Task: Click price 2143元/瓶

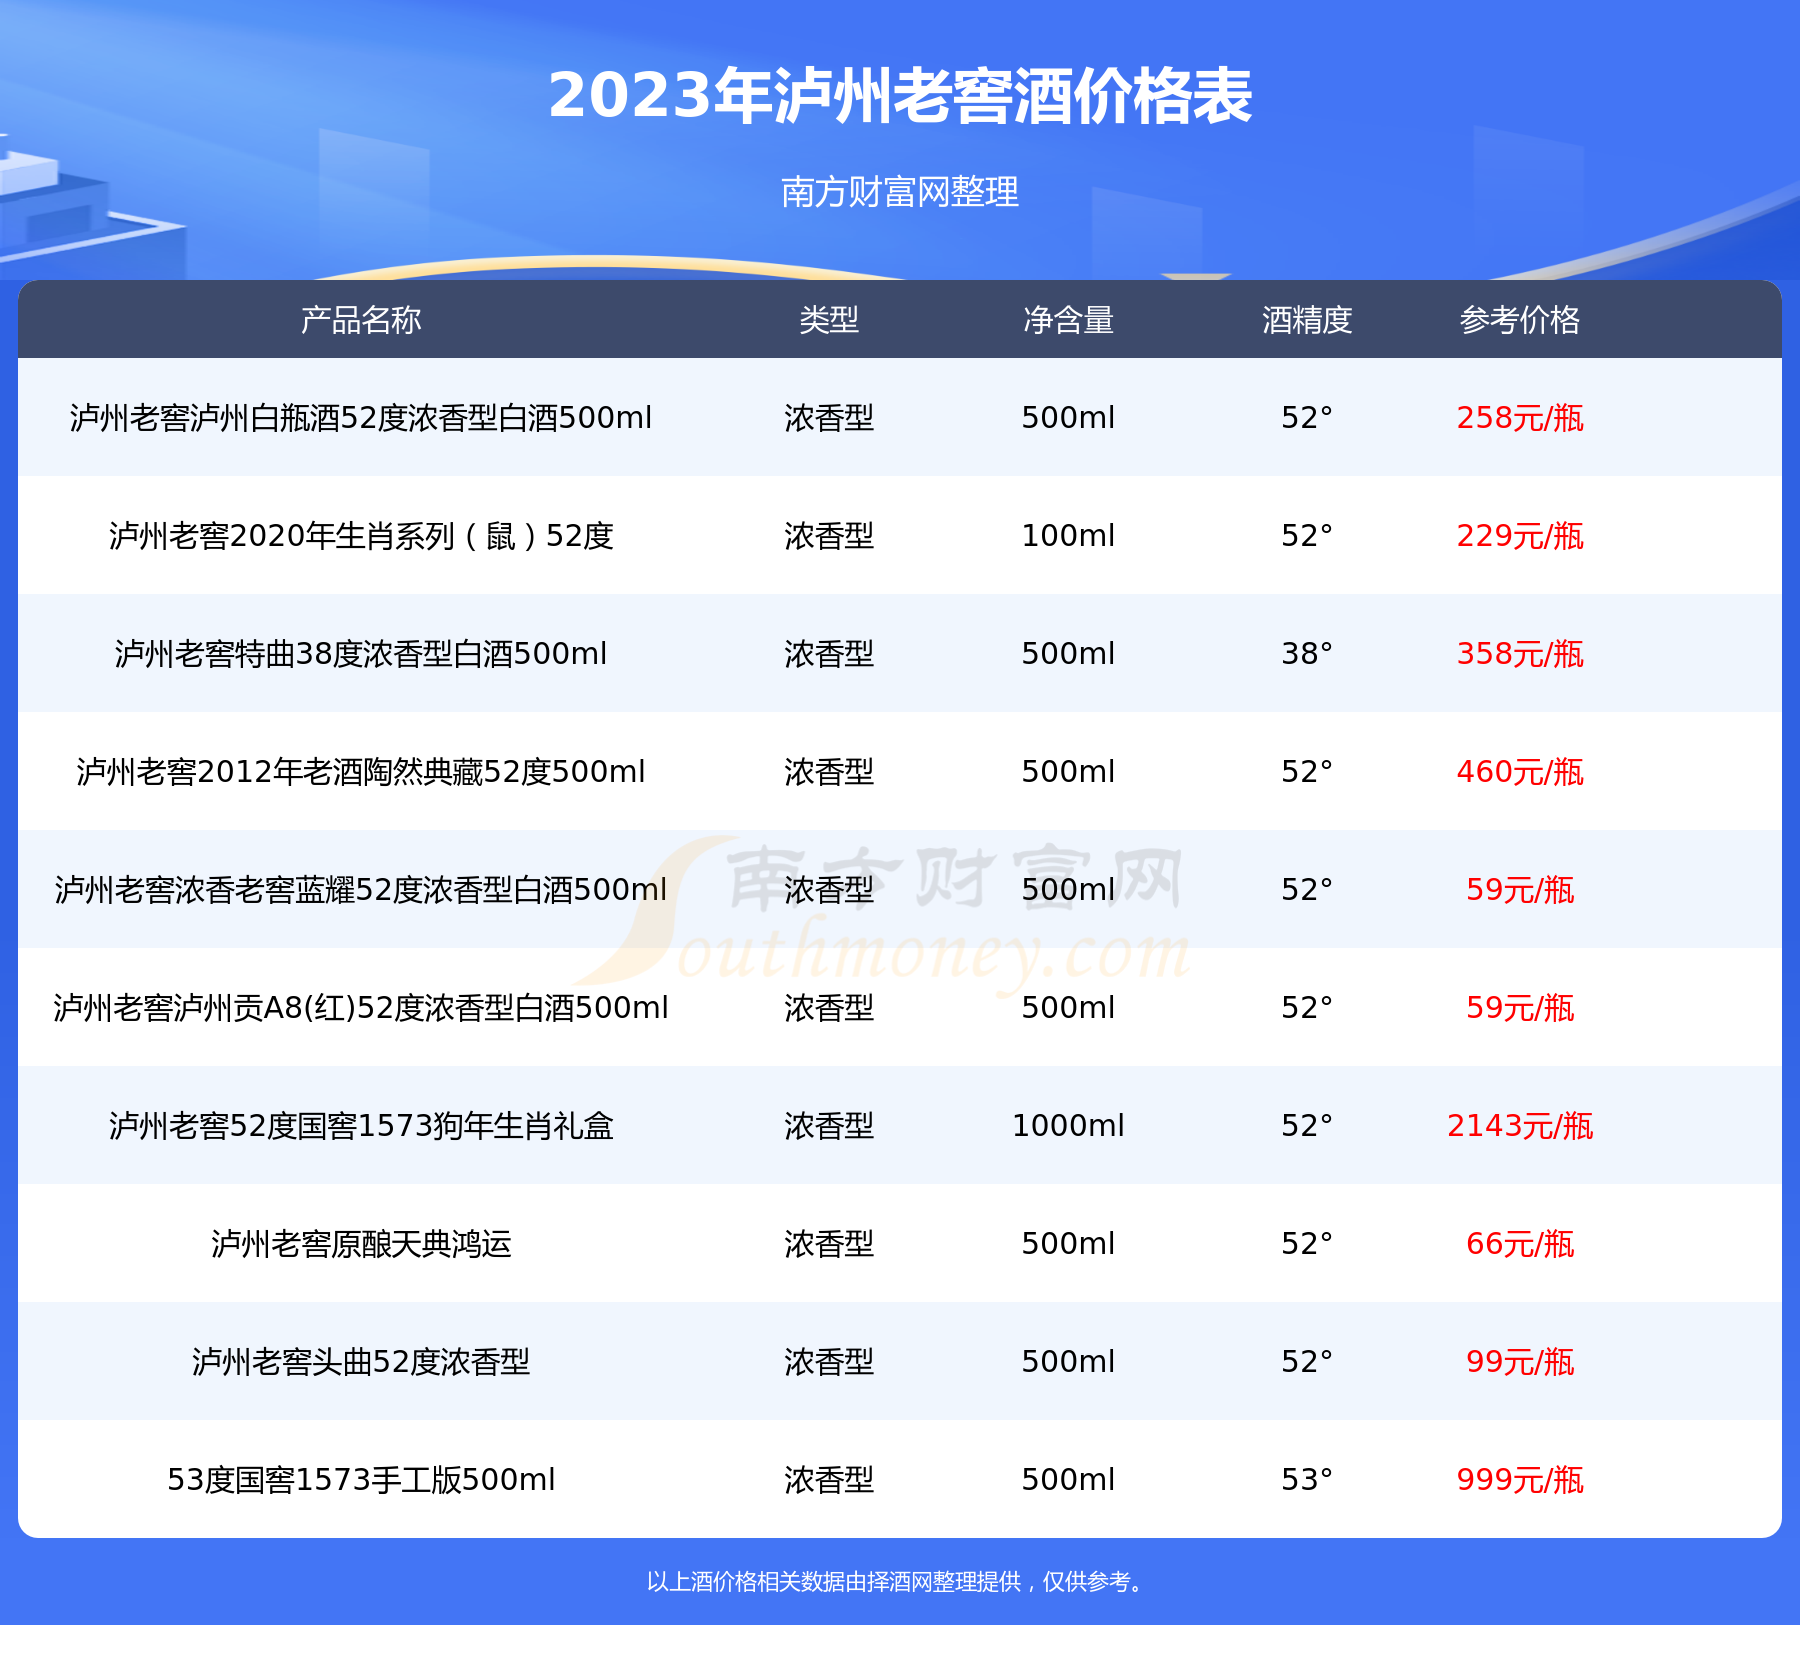Action: [x=1520, y=1125]
